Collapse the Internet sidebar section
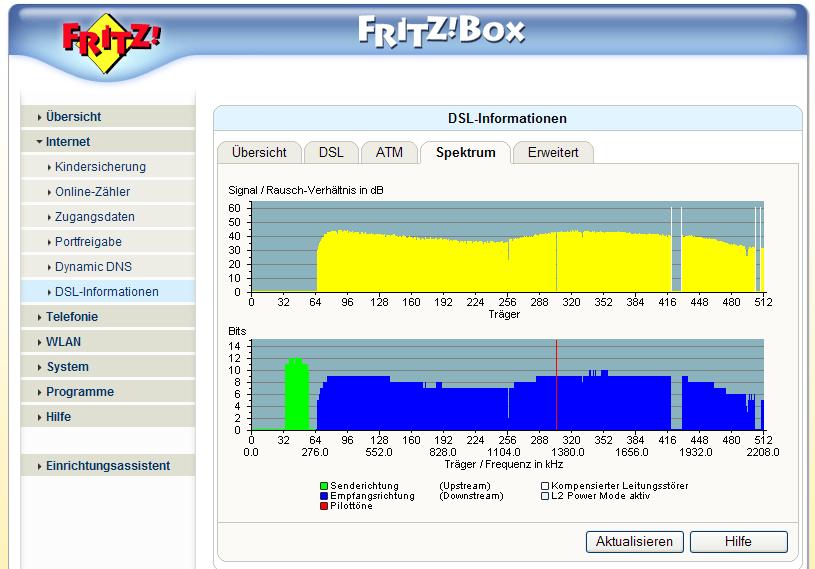Viewport: 815px width, 569px height. pos(67,142)
